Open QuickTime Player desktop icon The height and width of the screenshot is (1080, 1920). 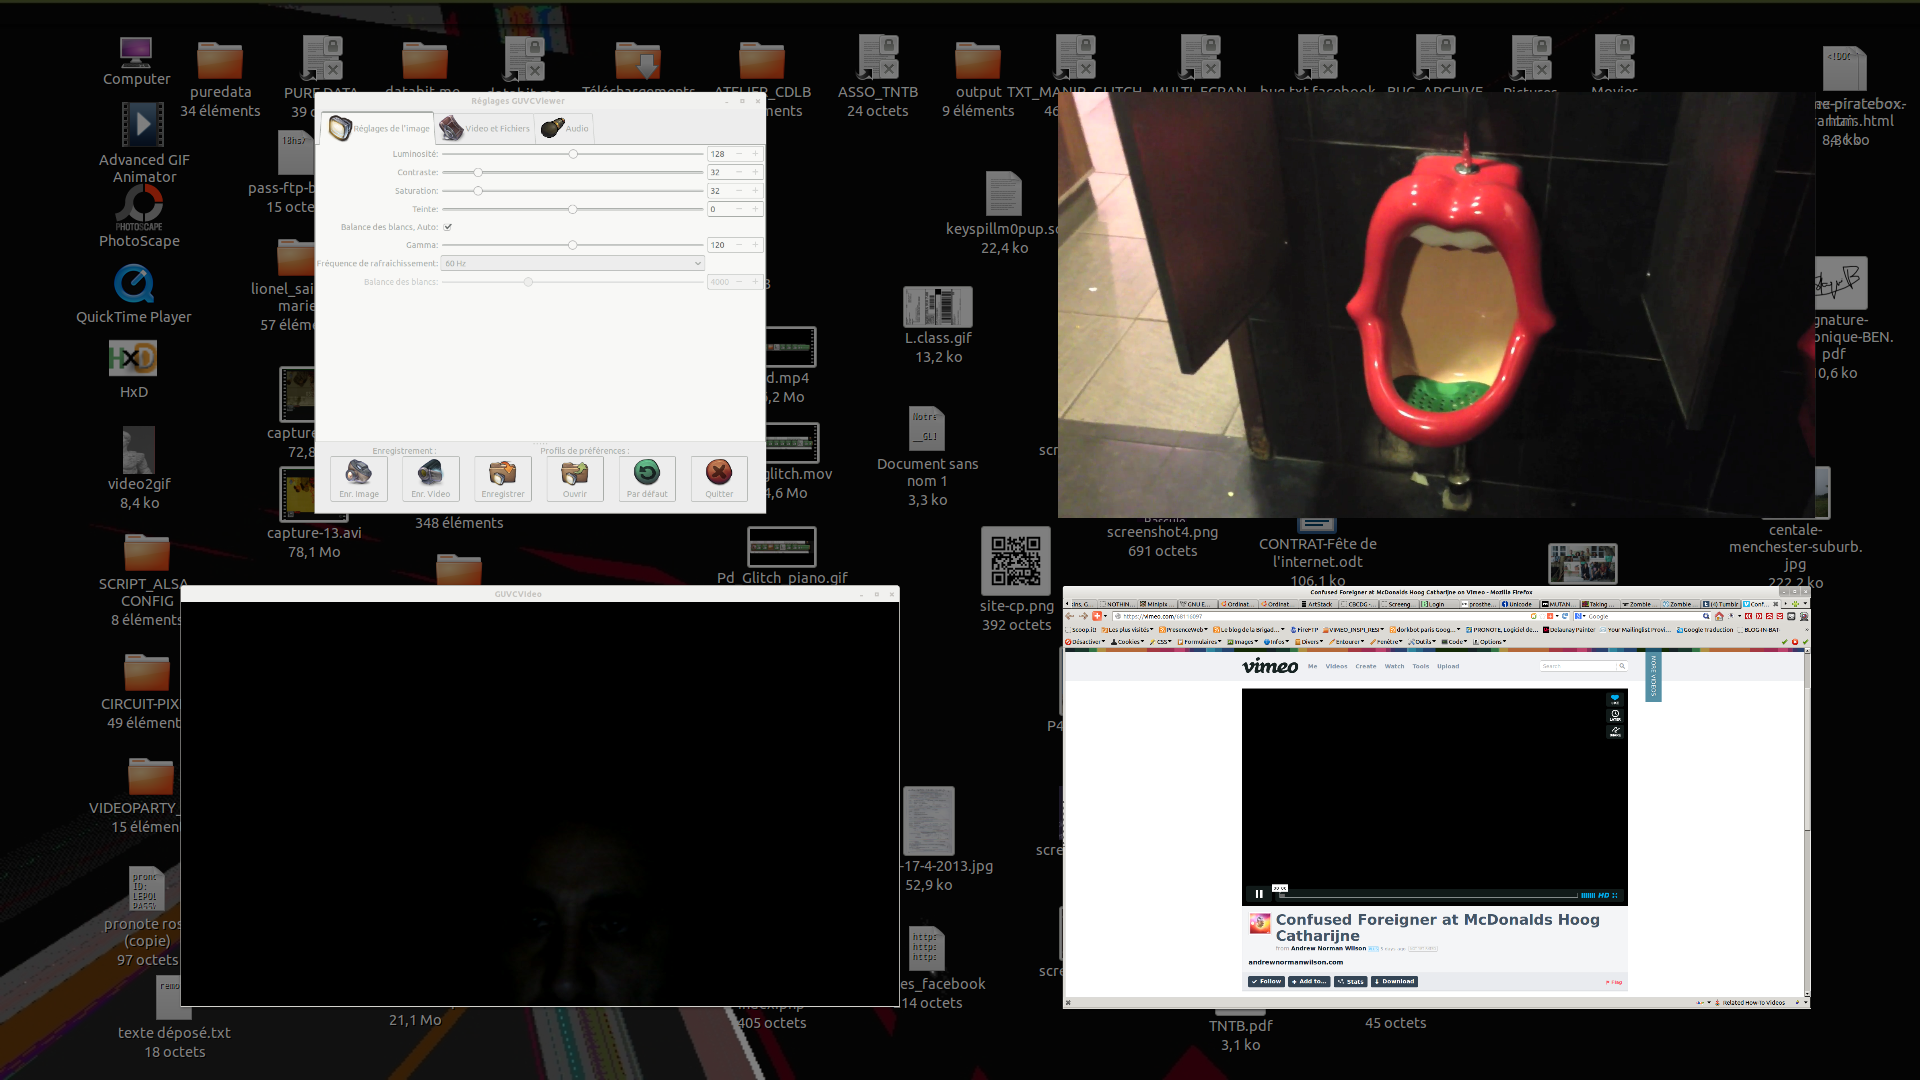[134, 285]
